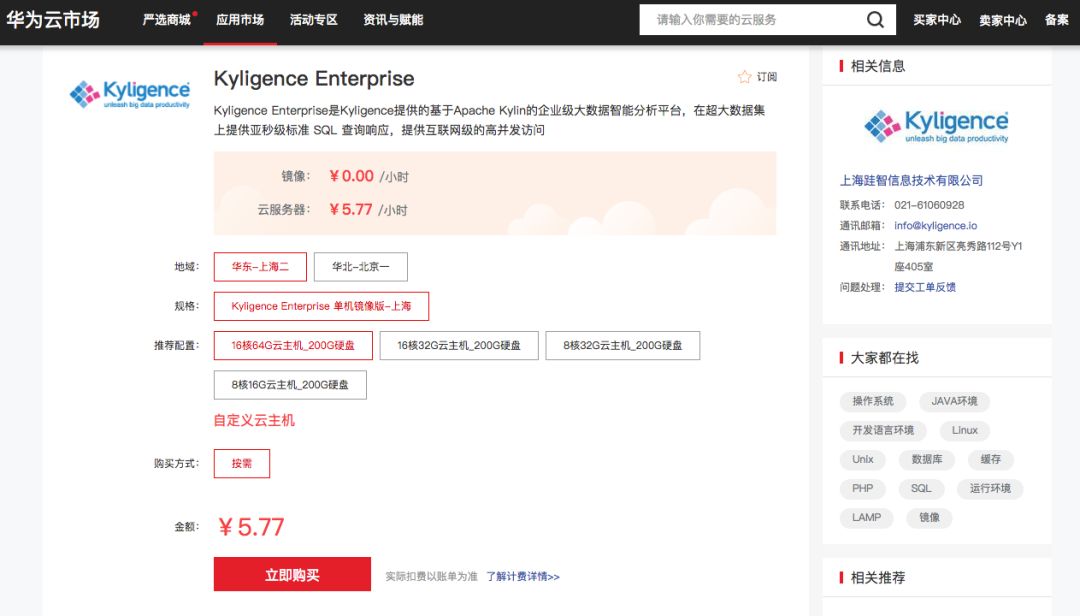Open 资讯与赋能 menu item
1080x616 pixels.
pos(393,19)
